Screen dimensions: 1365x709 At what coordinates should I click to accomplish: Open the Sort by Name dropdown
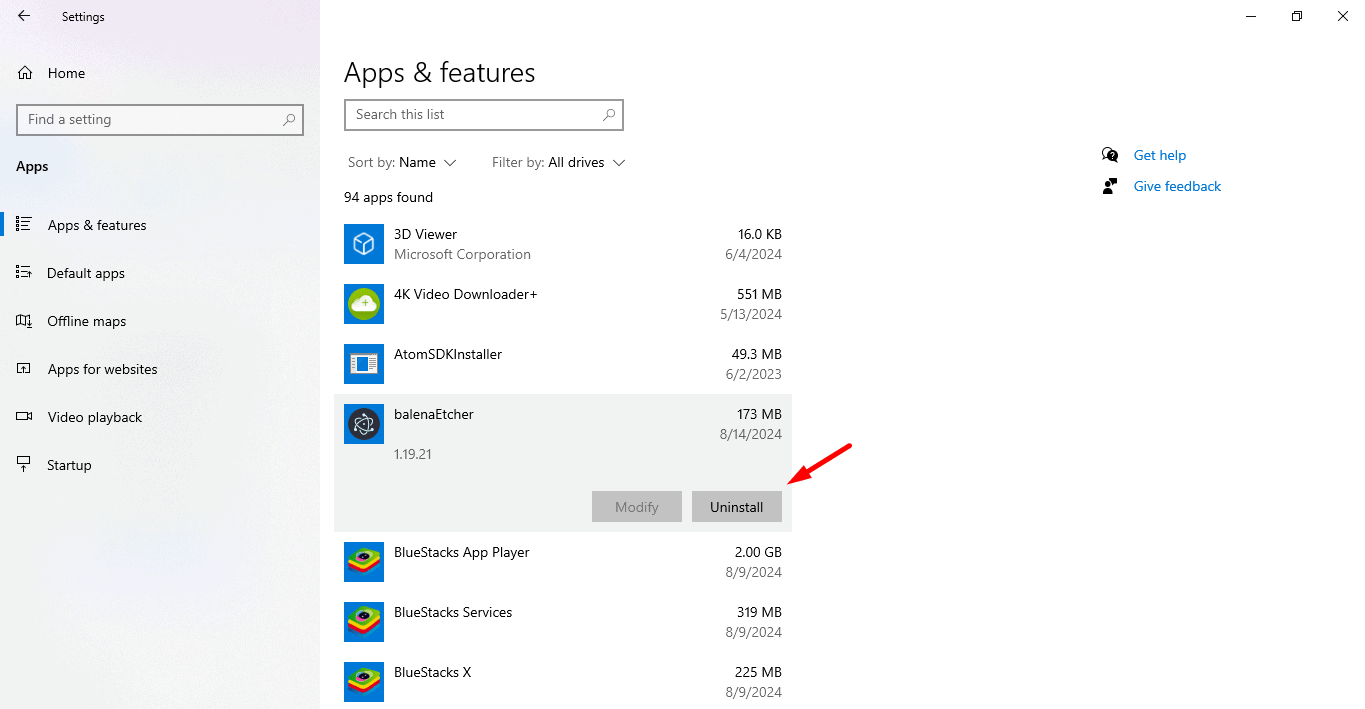point(402,162)
